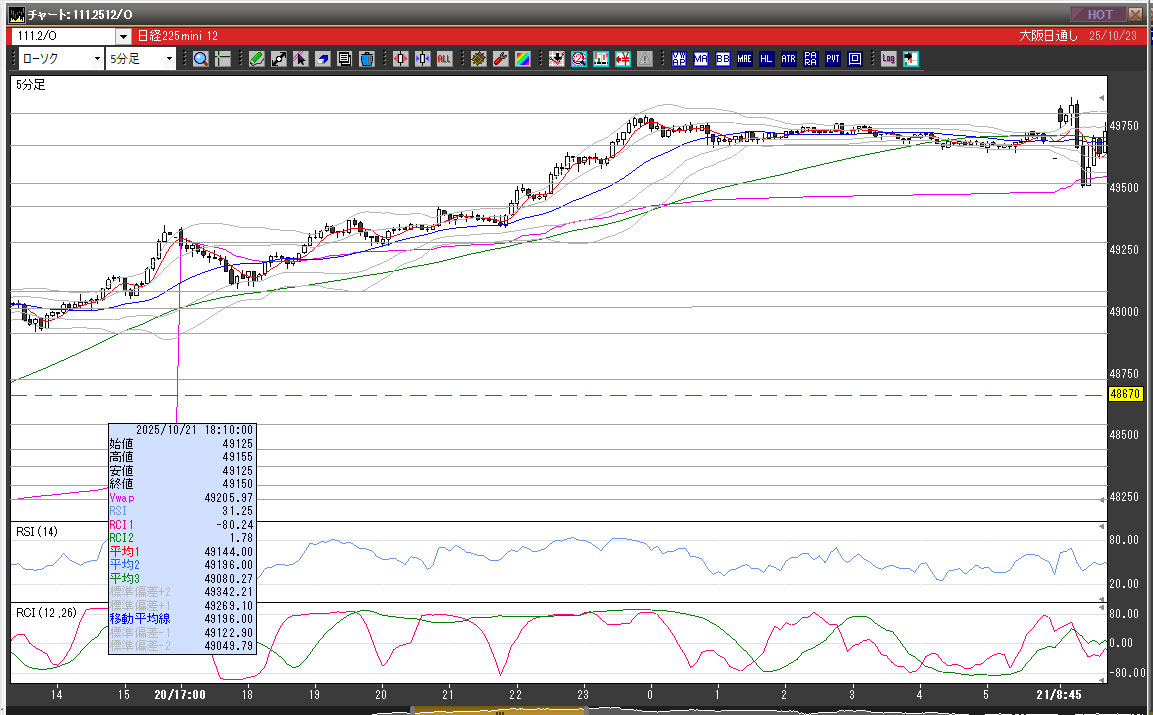Click the 48670 price label on axis
Viewport: 1153px width, 715px height.
click(x=1126, y=395)
